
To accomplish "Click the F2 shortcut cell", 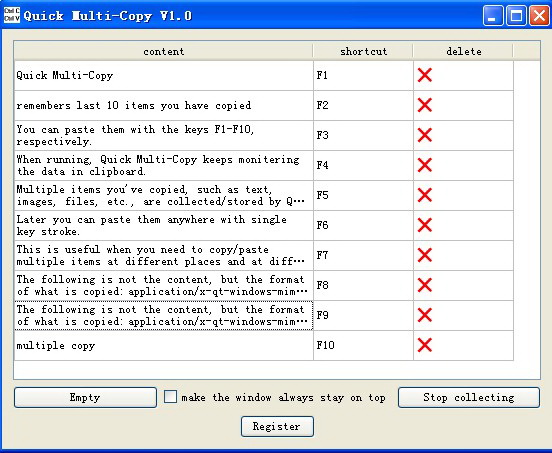I will [363, 105].
